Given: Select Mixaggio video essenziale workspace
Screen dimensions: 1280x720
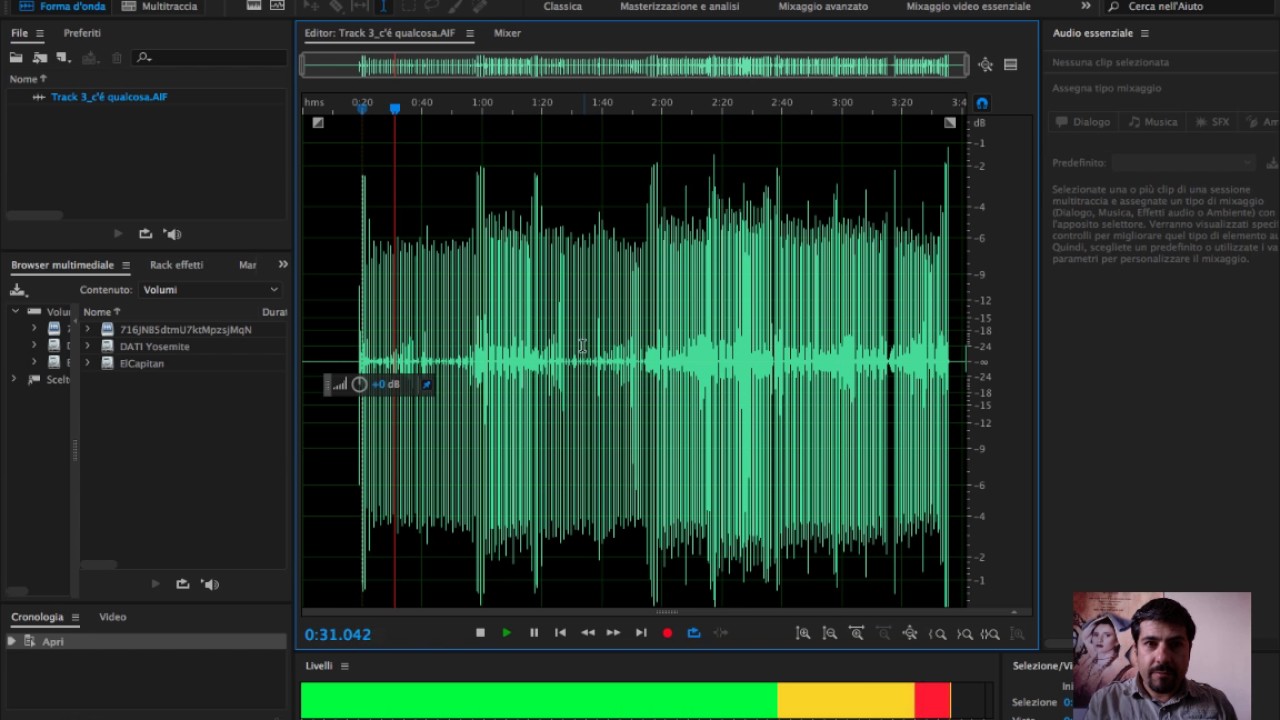Looking at the screenshot, I should [x=968, y=6].
